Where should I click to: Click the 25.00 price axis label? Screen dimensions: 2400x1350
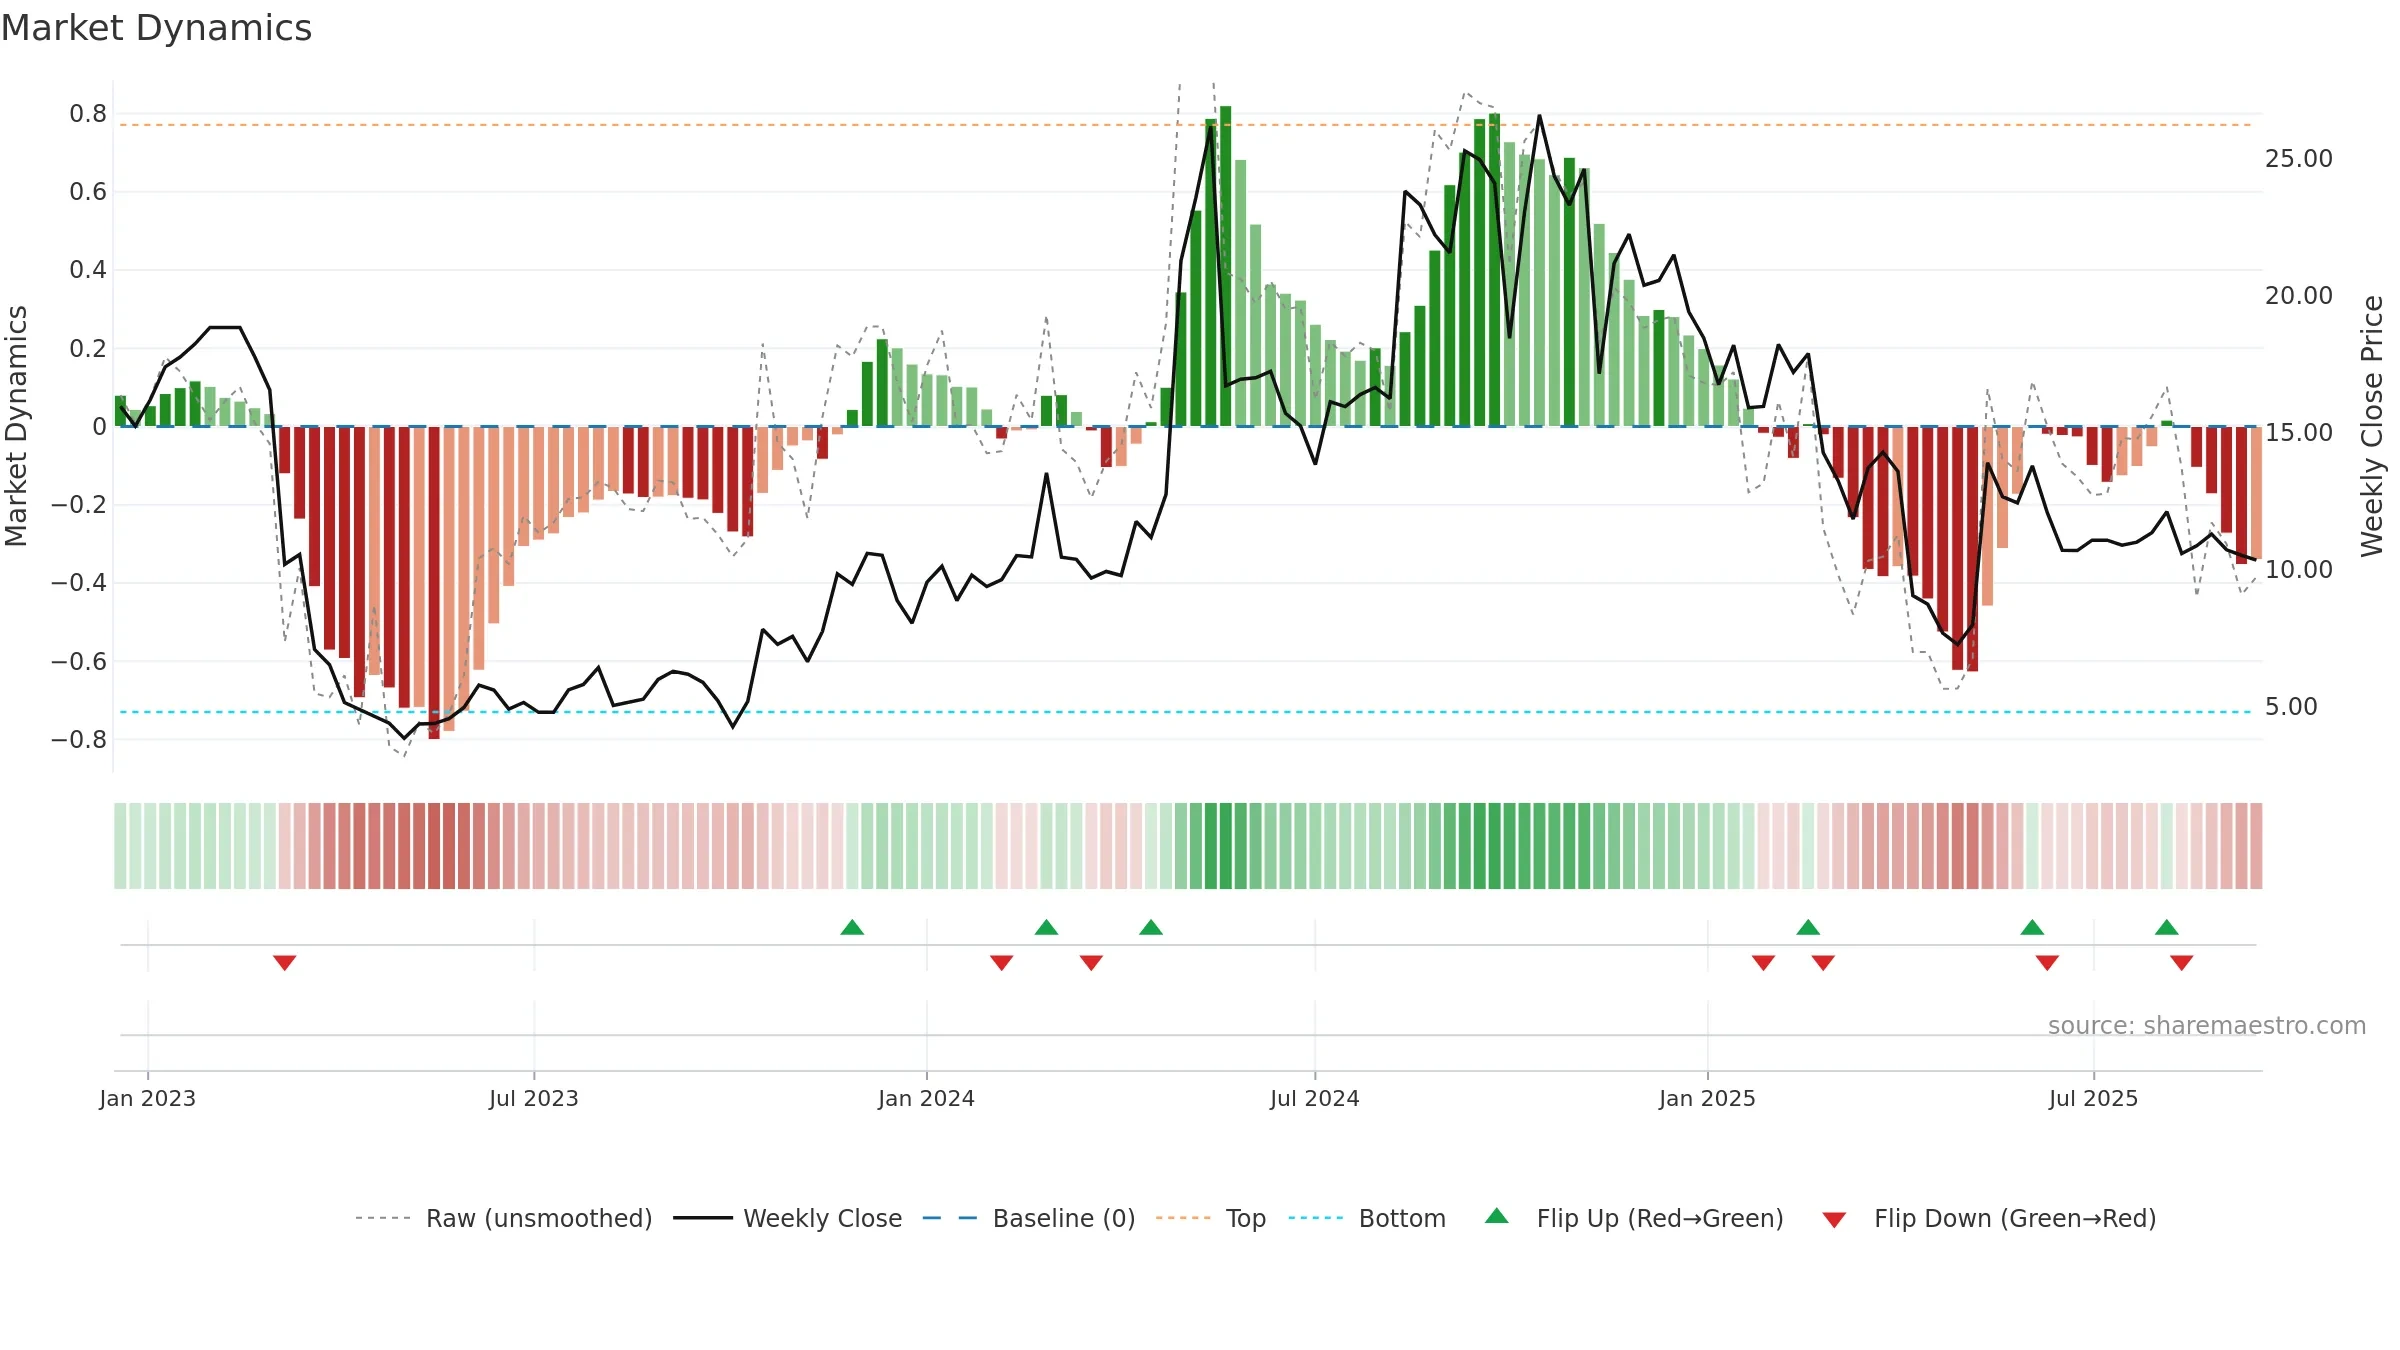[x=2299, y=159]
